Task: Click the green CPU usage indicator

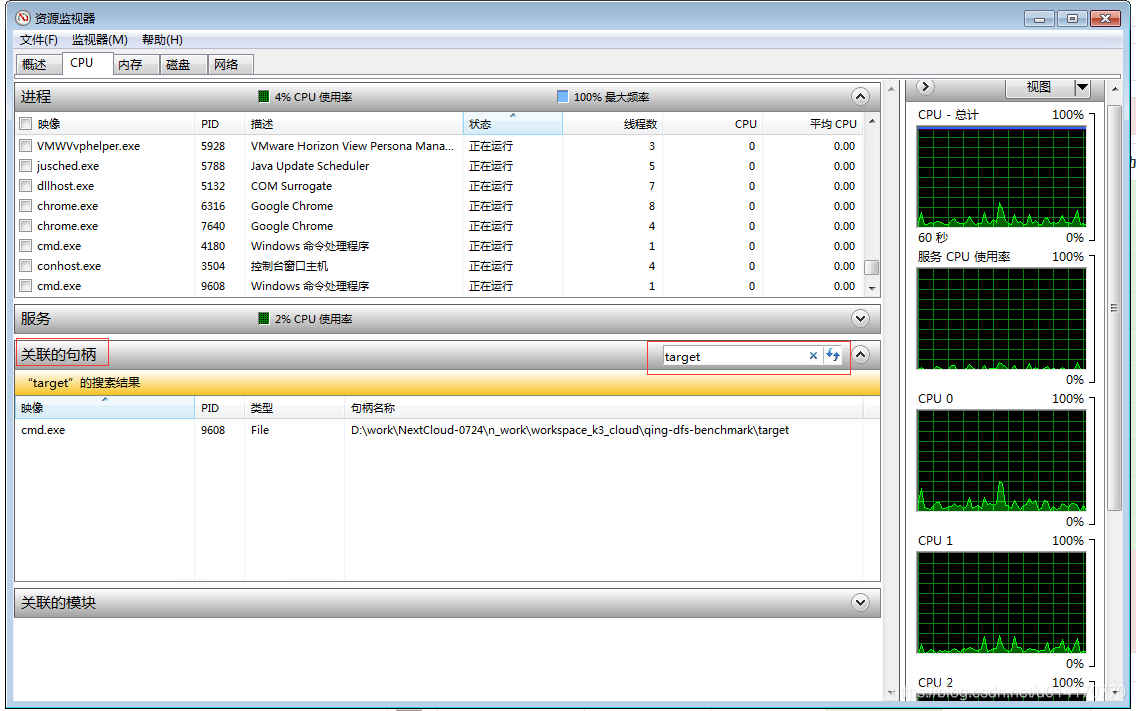Action: (264, 96)
